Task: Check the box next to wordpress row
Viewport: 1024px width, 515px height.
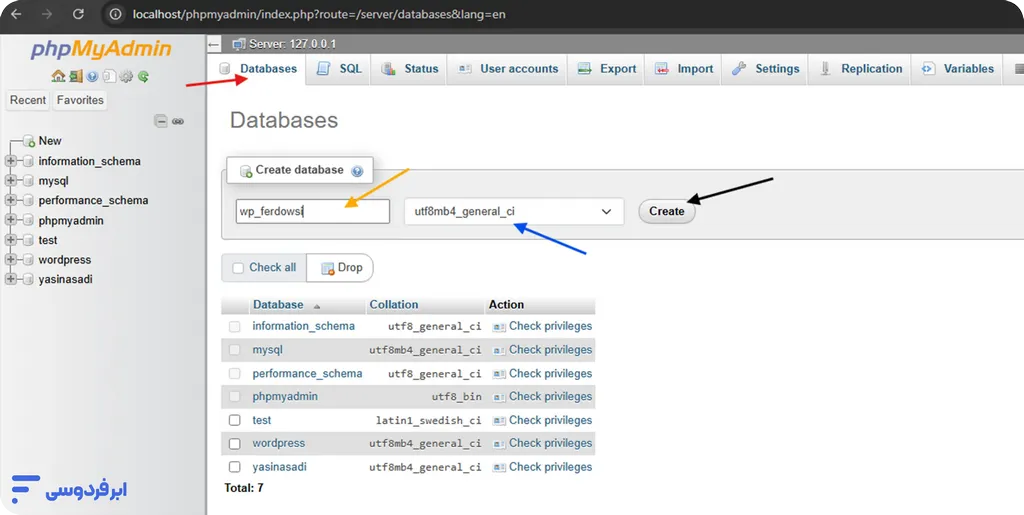Action: point(235,444)
